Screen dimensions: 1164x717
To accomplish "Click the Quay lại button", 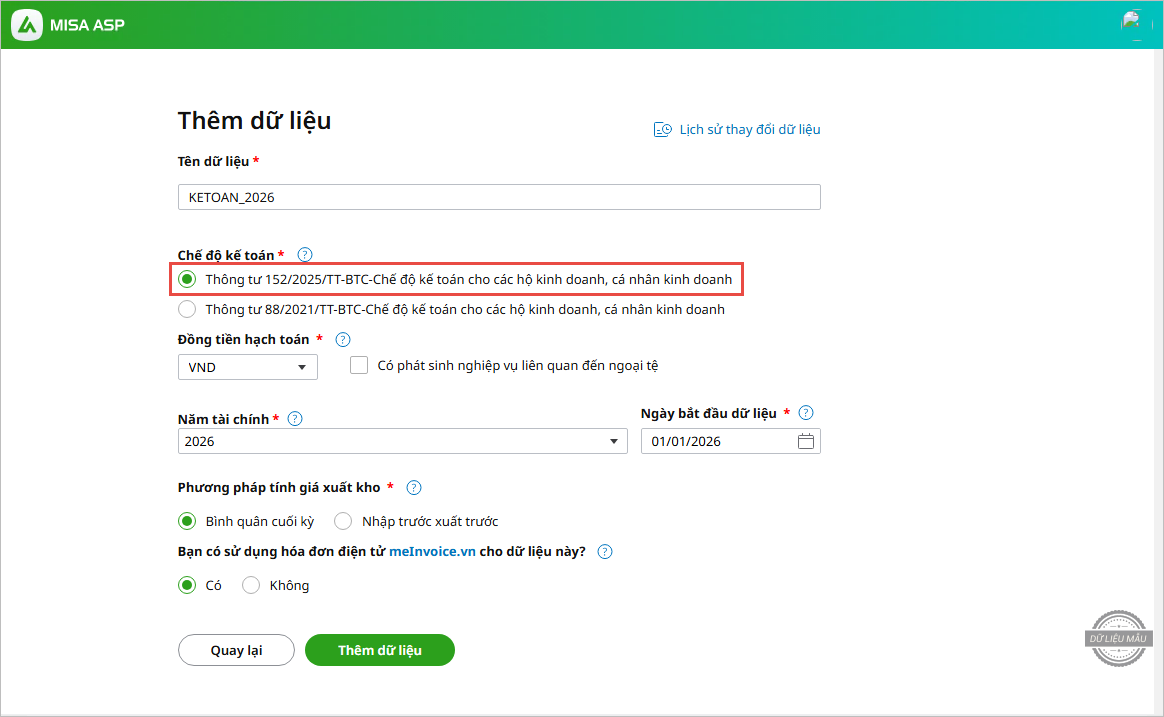I will tap(236, 650).
